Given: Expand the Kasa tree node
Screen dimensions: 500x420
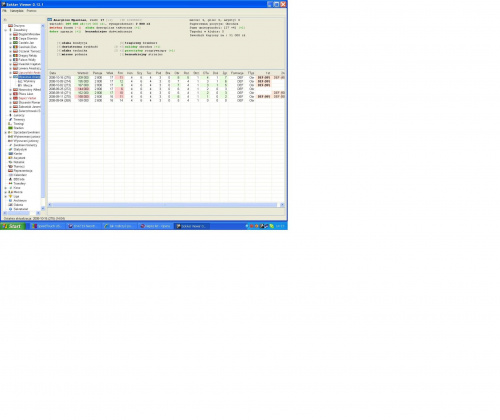Looking at the screenshot, I should point(6,188).
